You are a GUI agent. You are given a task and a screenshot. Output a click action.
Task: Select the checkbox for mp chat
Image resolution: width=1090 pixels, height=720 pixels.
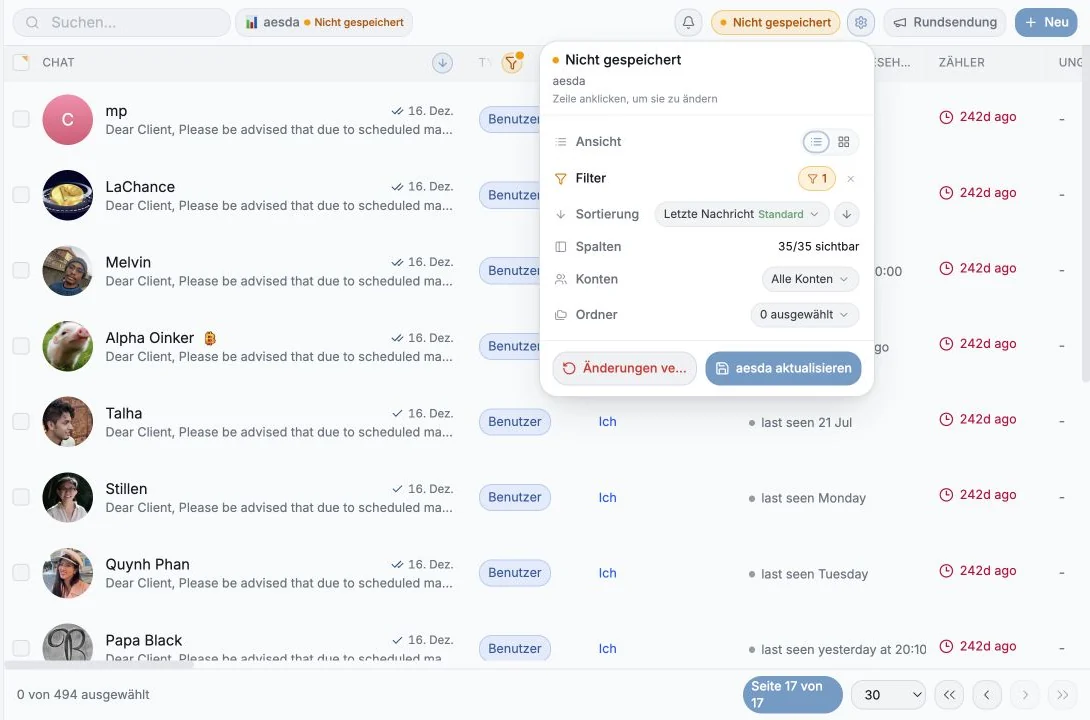[x=22, y=119]
